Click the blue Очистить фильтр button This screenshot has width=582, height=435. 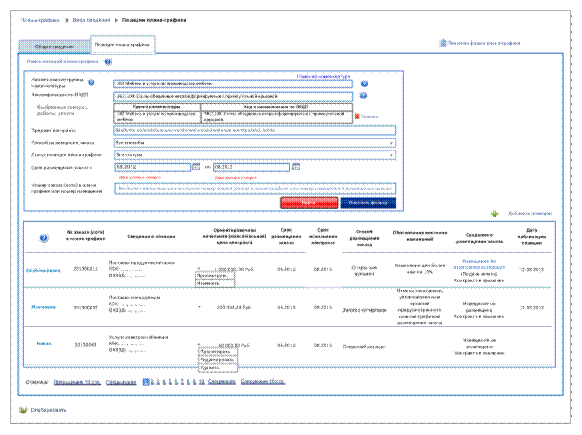click(x=368, y=203)
